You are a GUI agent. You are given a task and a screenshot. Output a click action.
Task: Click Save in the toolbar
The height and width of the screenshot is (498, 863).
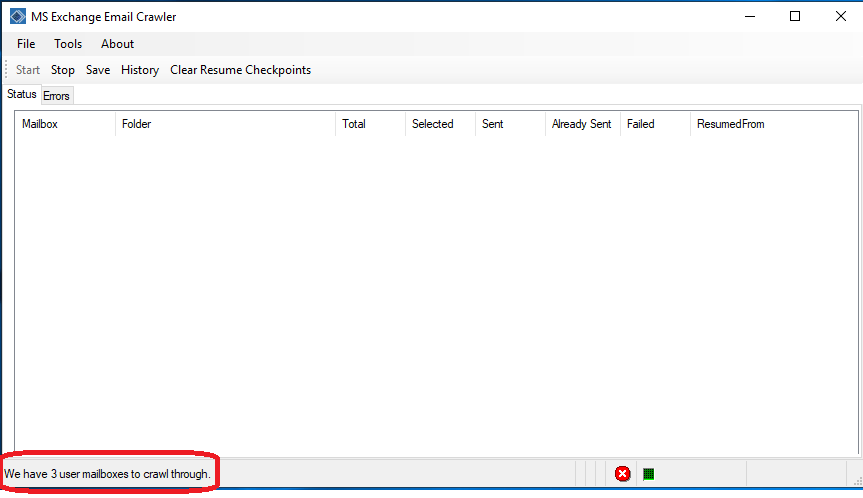[x=98, y=70]
